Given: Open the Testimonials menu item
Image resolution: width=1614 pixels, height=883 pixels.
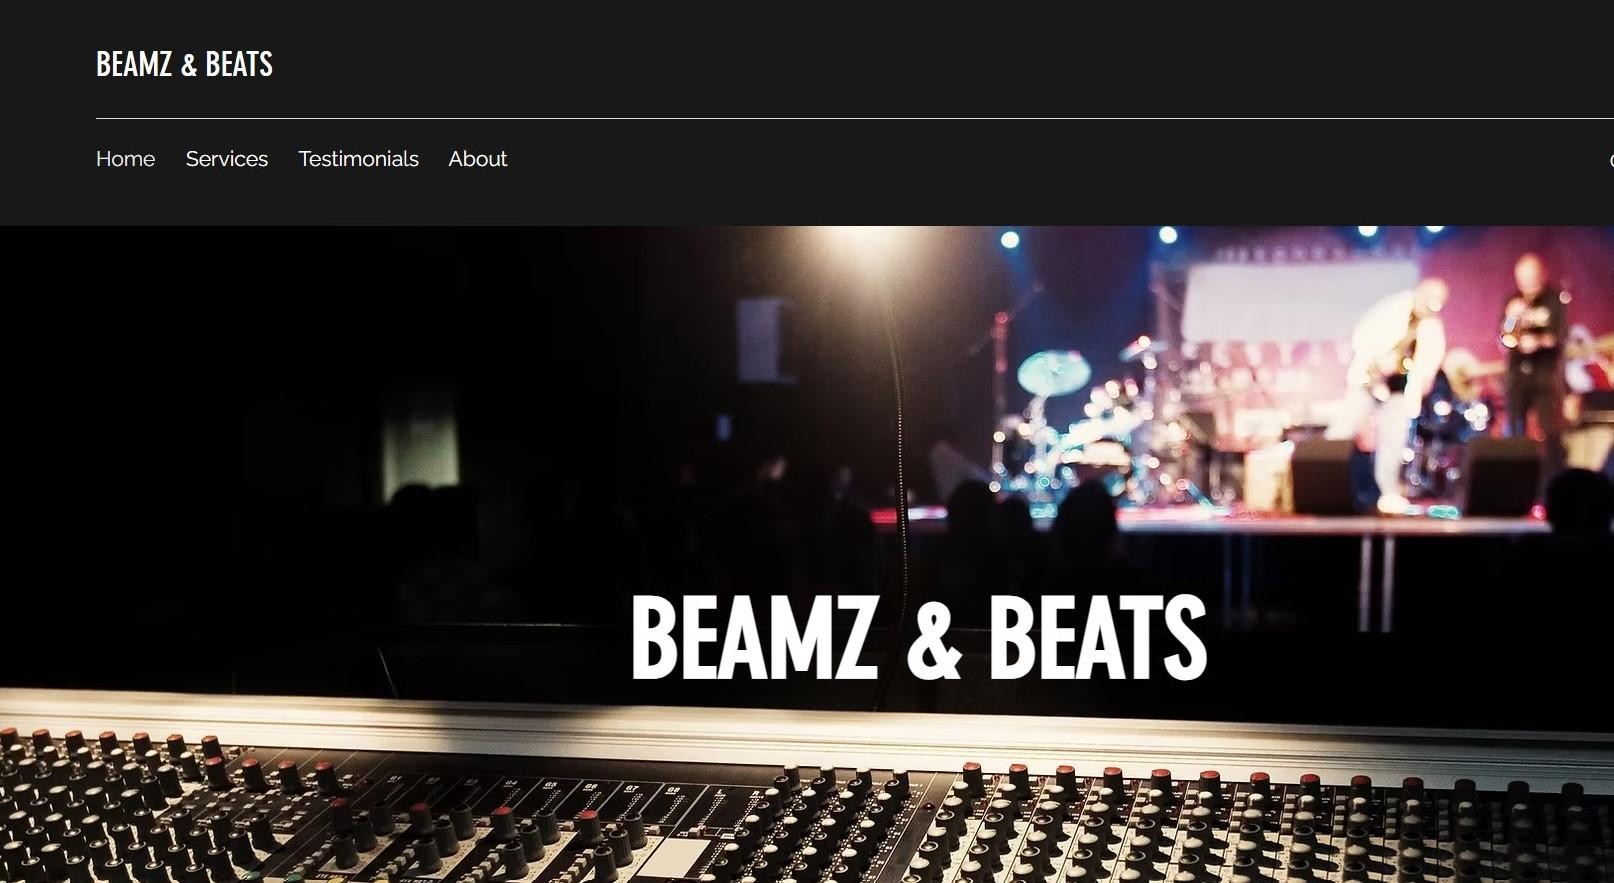Looking at the screenshot, I should (x=358, y=159).
